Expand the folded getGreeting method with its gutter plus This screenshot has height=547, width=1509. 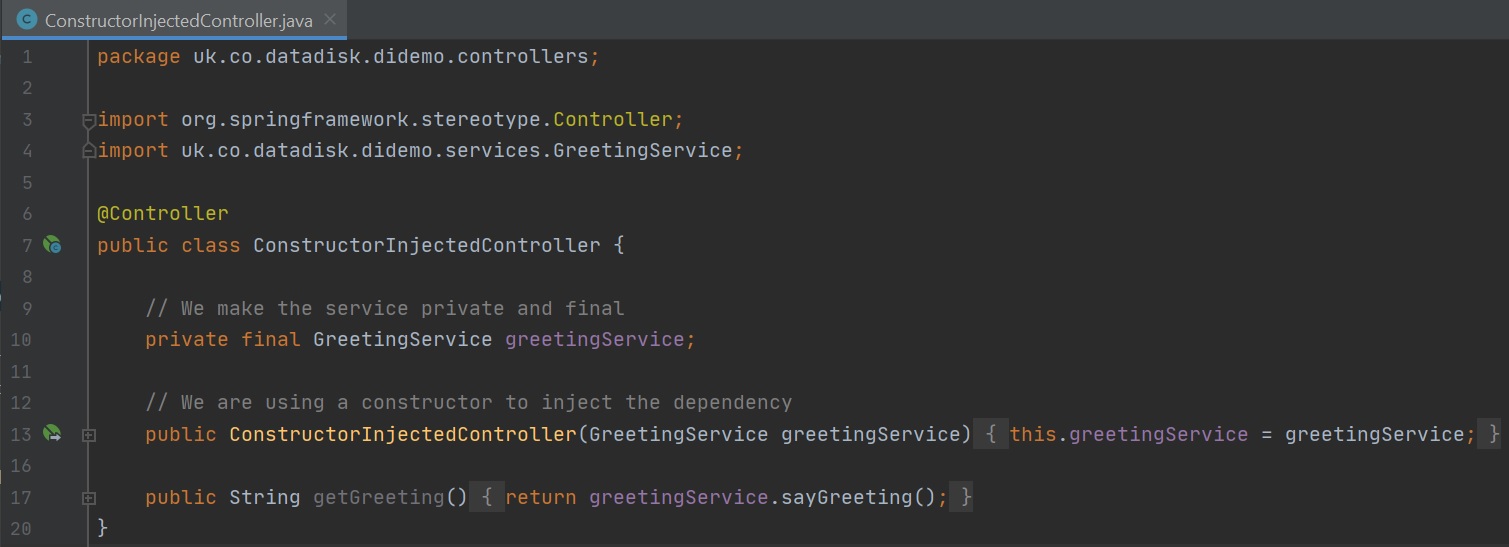point(89,498)
